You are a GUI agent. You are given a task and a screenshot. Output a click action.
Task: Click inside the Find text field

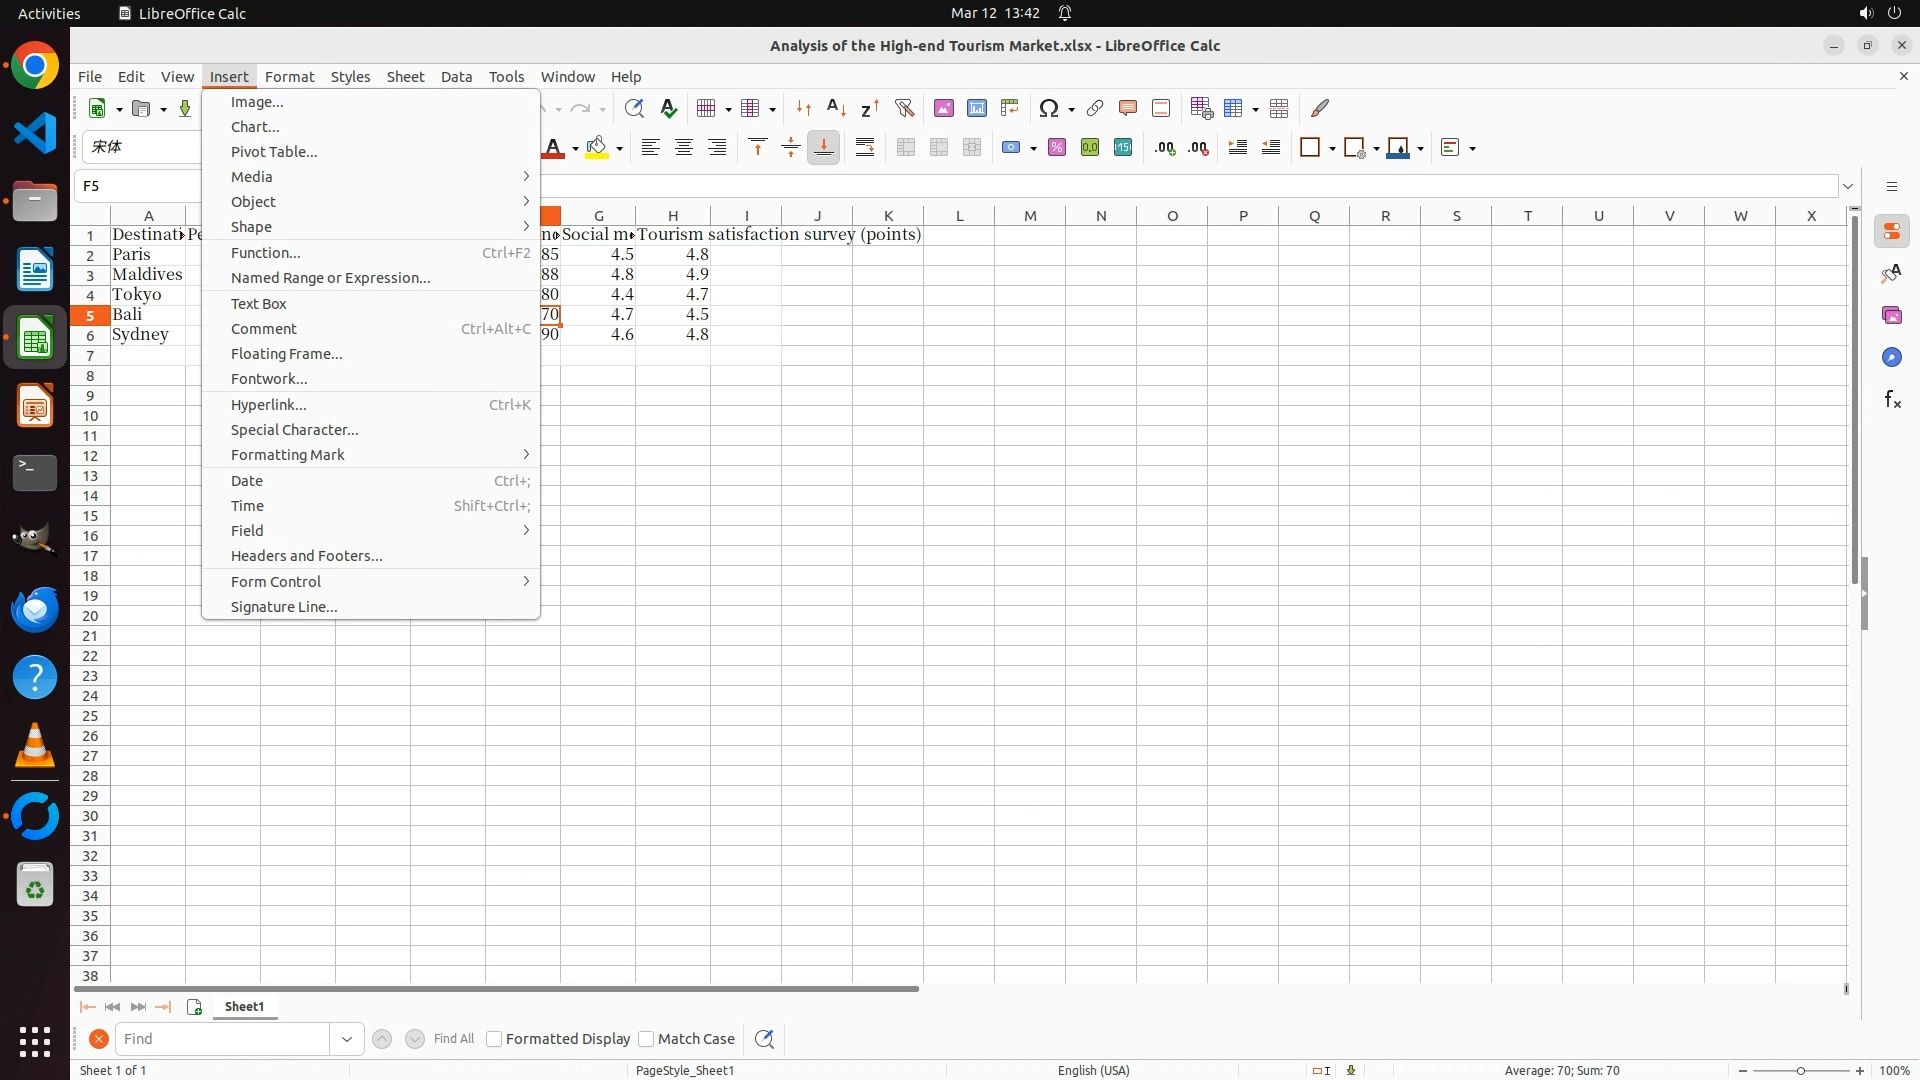tap(222, 1039)
